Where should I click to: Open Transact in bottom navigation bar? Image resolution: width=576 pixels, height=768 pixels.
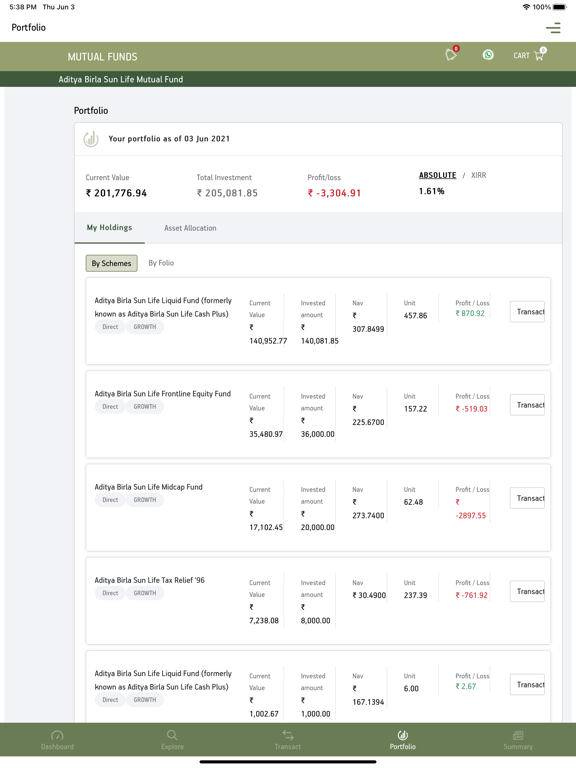coord(288,740)
